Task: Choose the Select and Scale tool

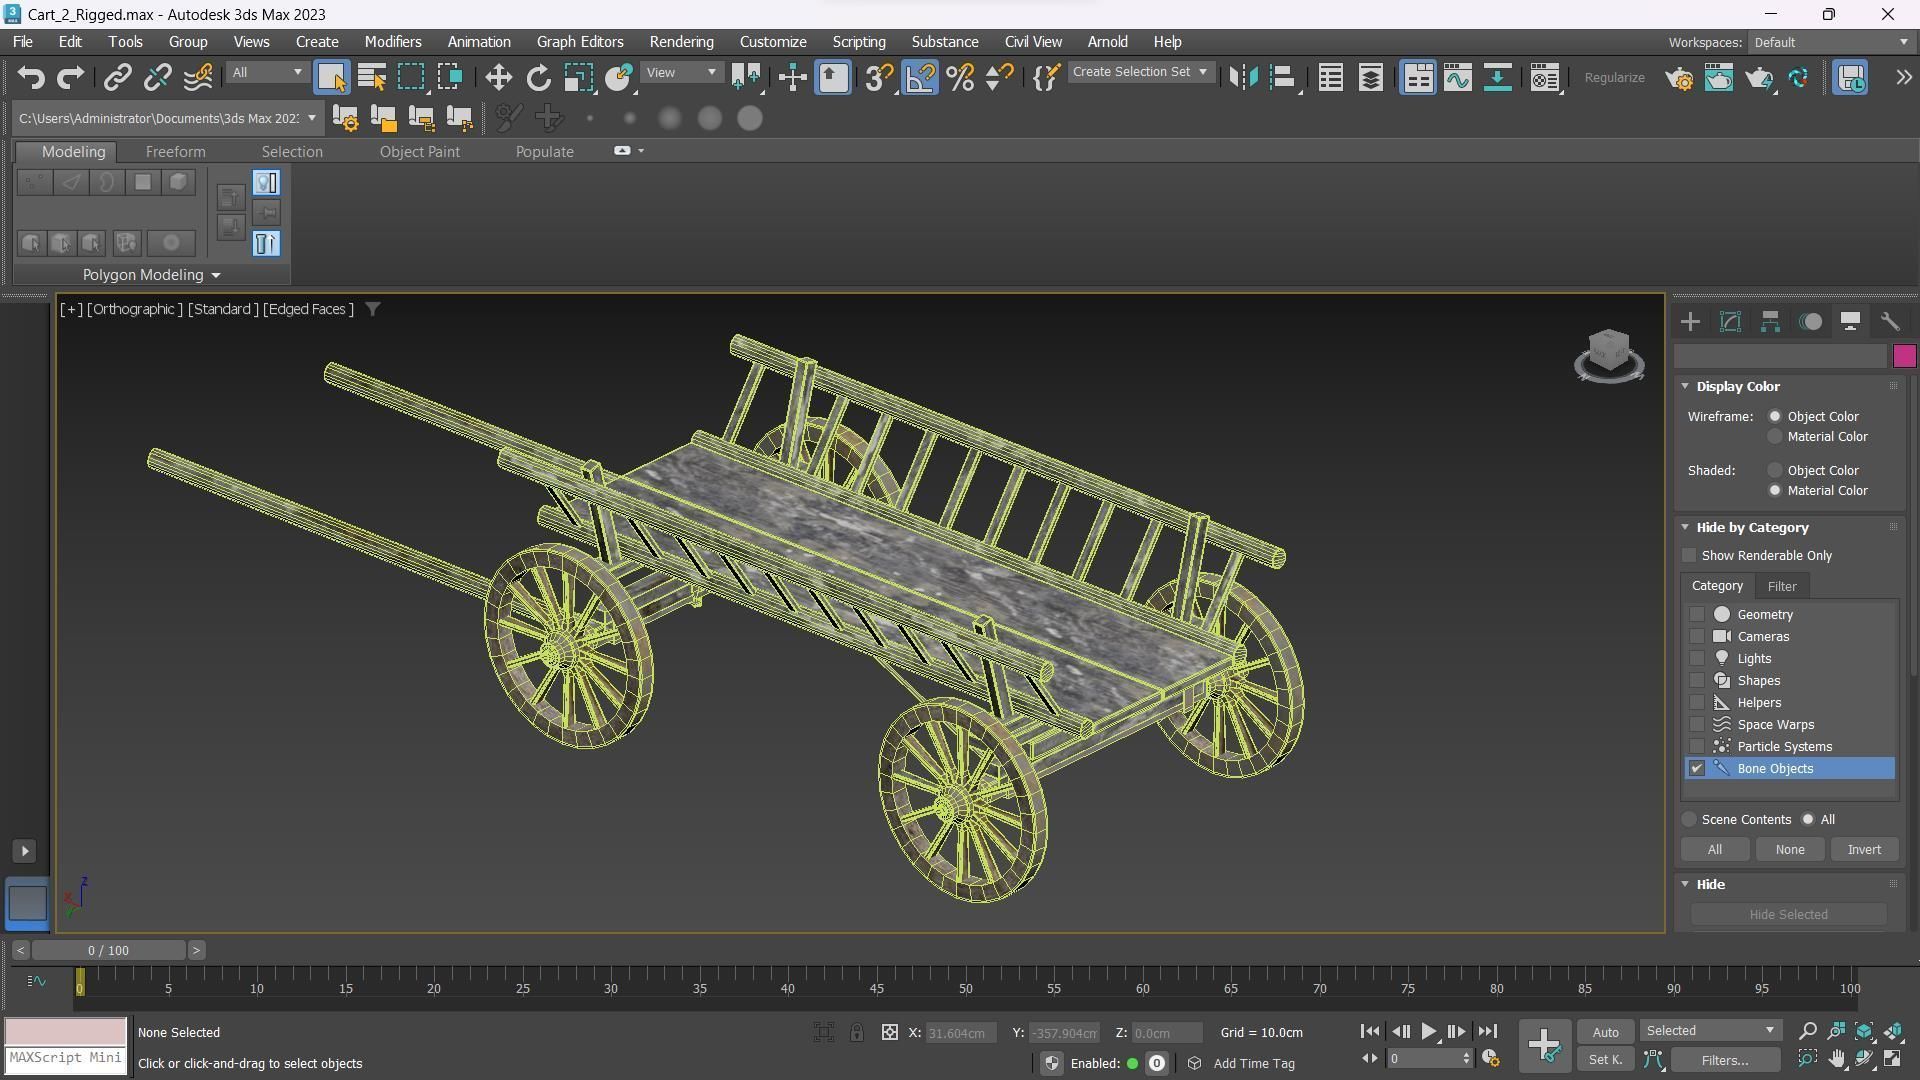Action: coord(578,78)
